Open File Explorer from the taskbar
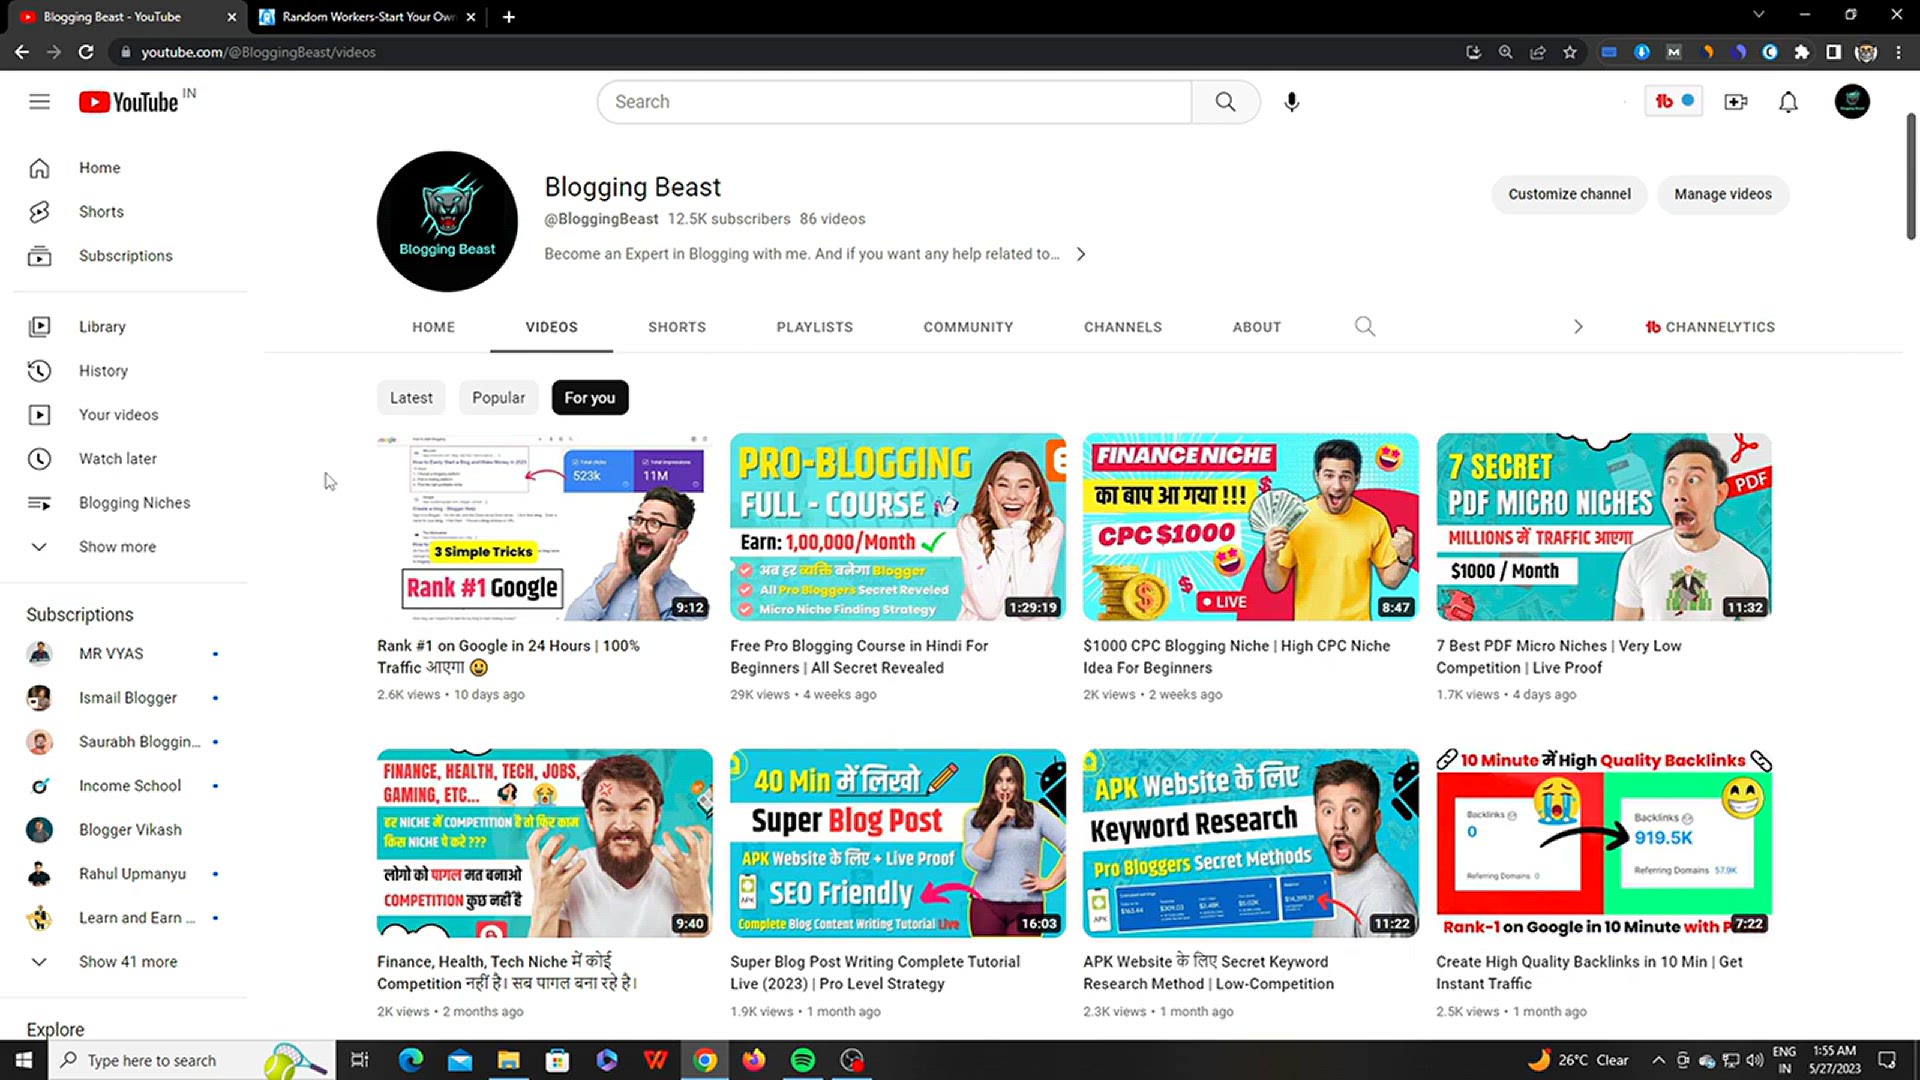The image size is (1920, 1080). pyautogui.click(x=509, y=1060)
